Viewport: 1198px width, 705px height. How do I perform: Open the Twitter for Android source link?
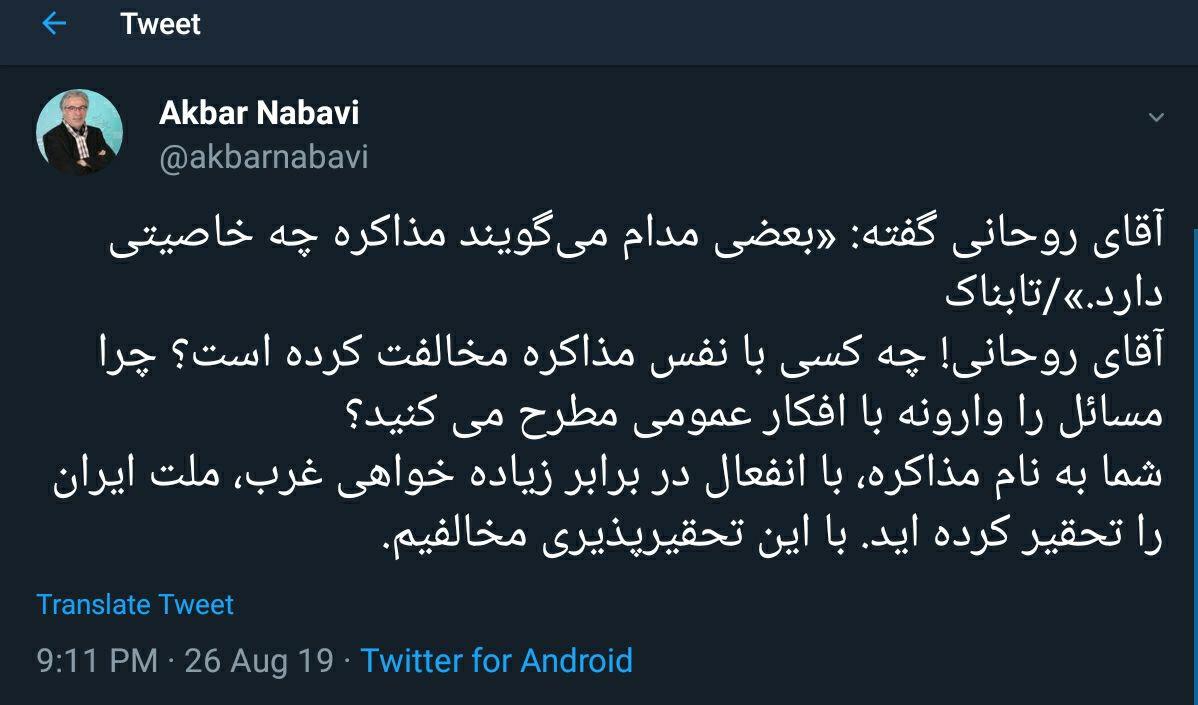496,661
